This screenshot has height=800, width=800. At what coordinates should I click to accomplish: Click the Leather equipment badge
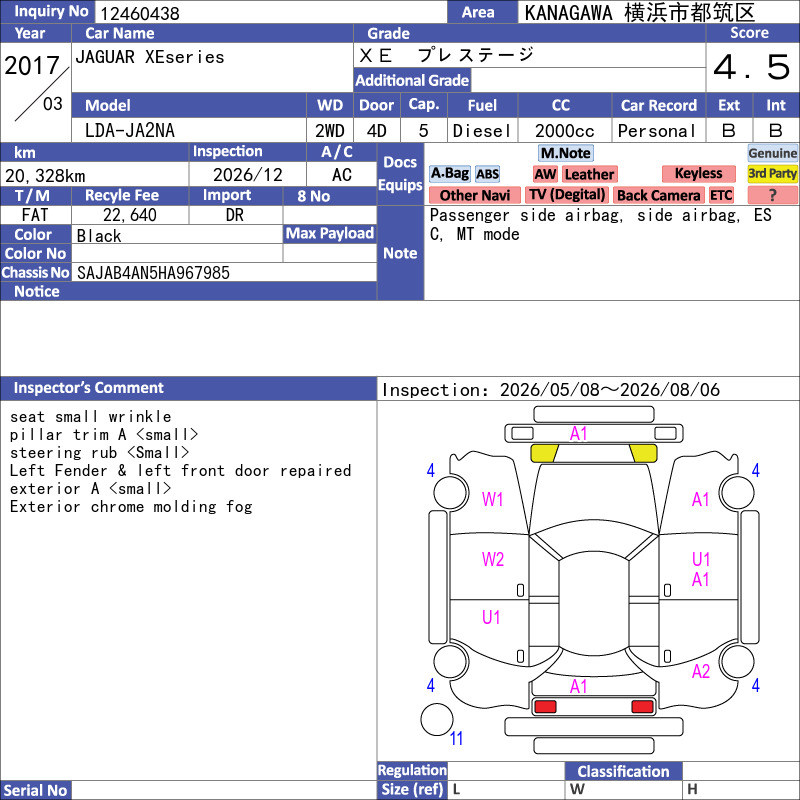[x=589, y=174]
